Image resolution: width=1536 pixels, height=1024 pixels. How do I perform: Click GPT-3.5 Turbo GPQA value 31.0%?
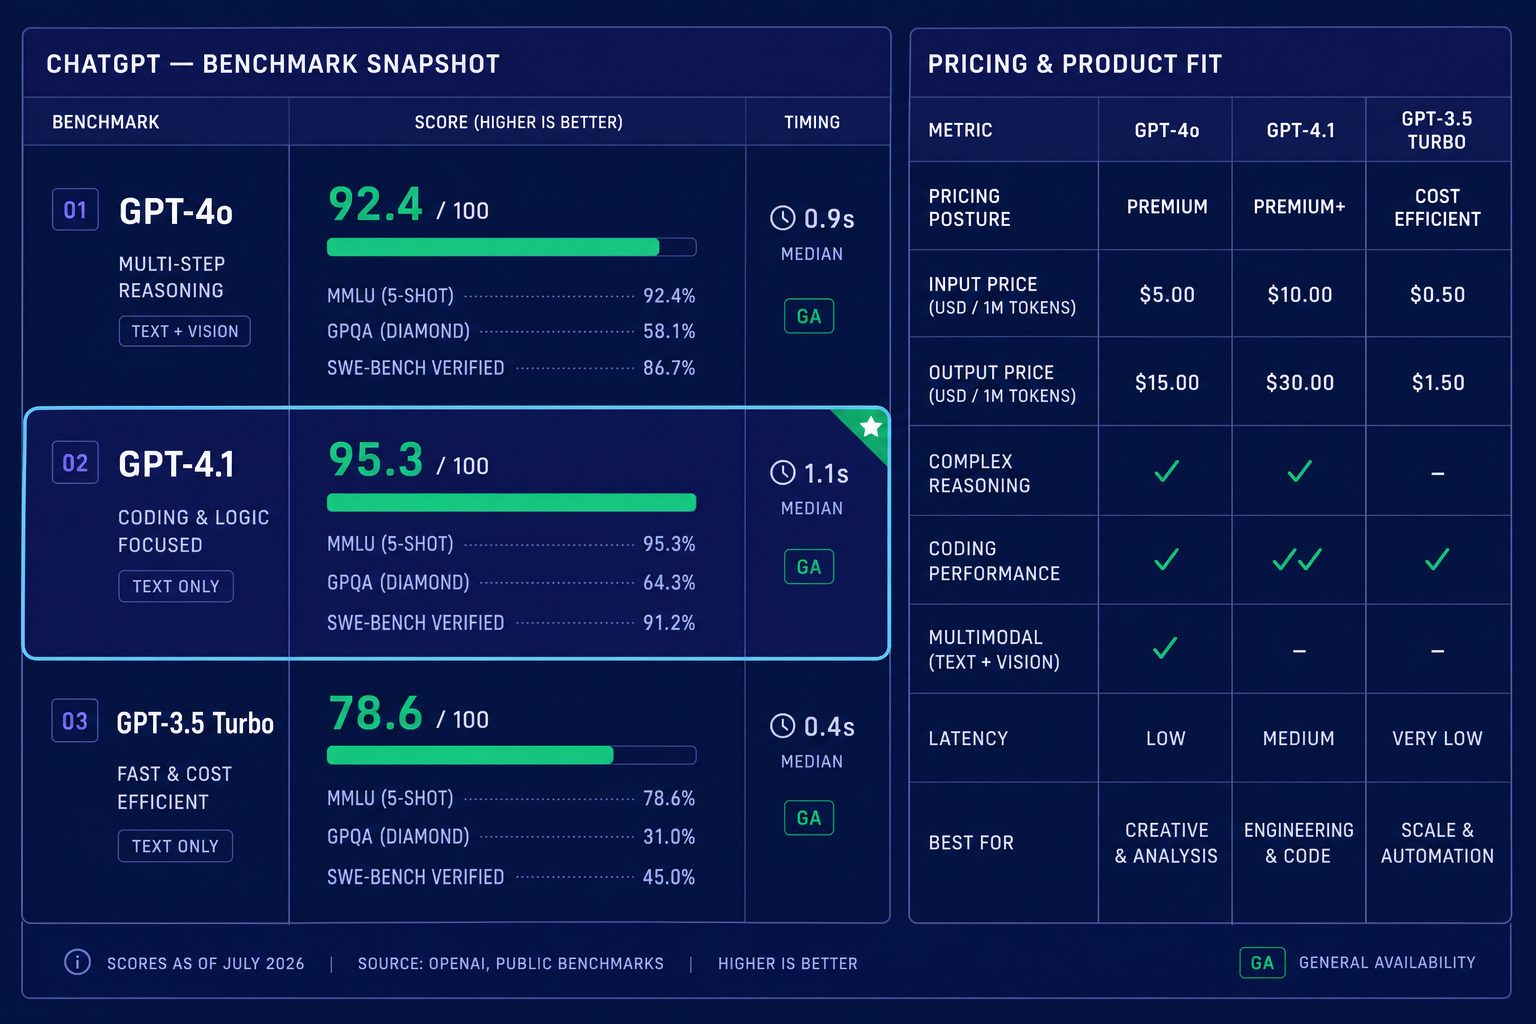(x=669, y=837)
